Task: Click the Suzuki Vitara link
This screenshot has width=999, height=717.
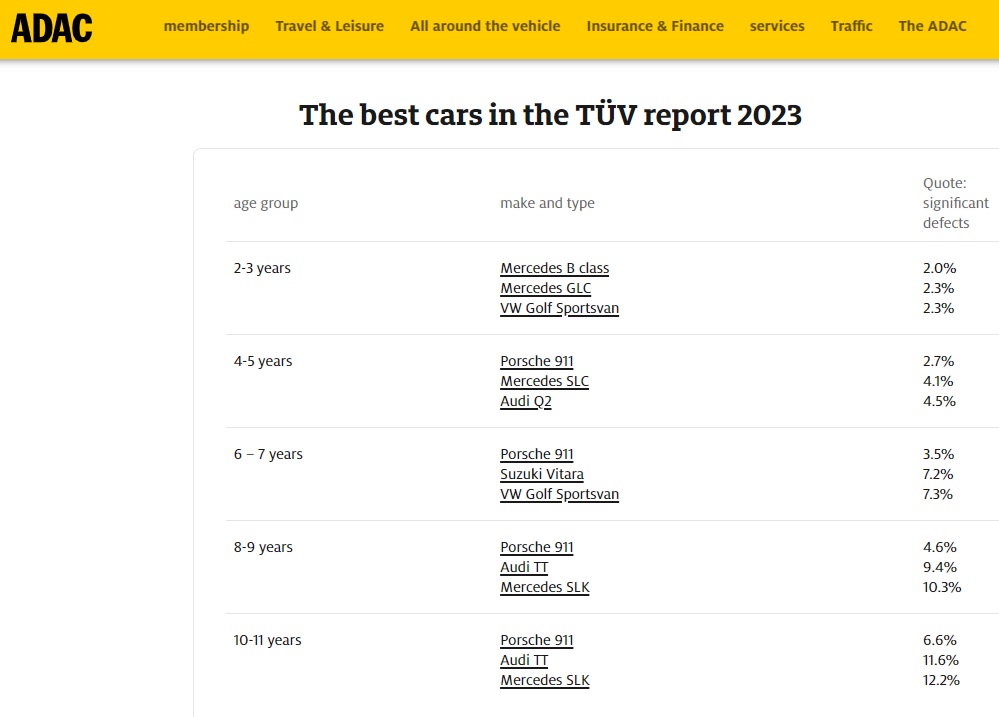Action: pyautogui.click(x=541, y=474)
